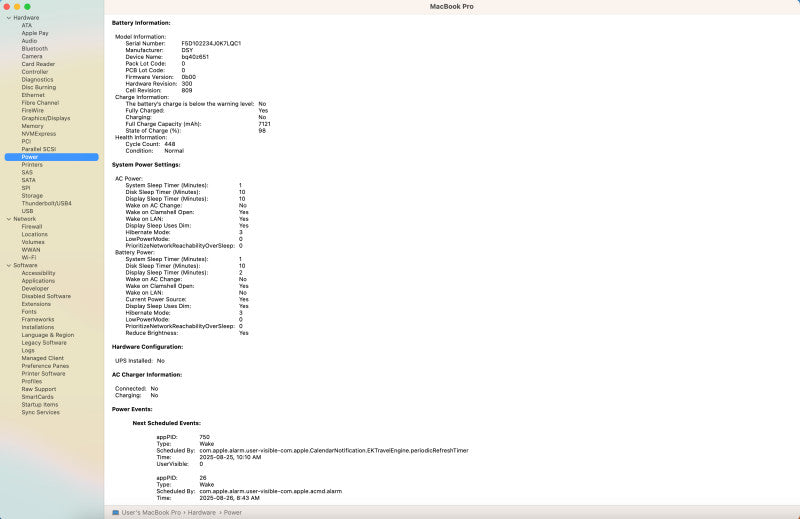Screen dimensions: 800x519
Task: Select PCI in the sidebar
Action: [x=26, y=141]
